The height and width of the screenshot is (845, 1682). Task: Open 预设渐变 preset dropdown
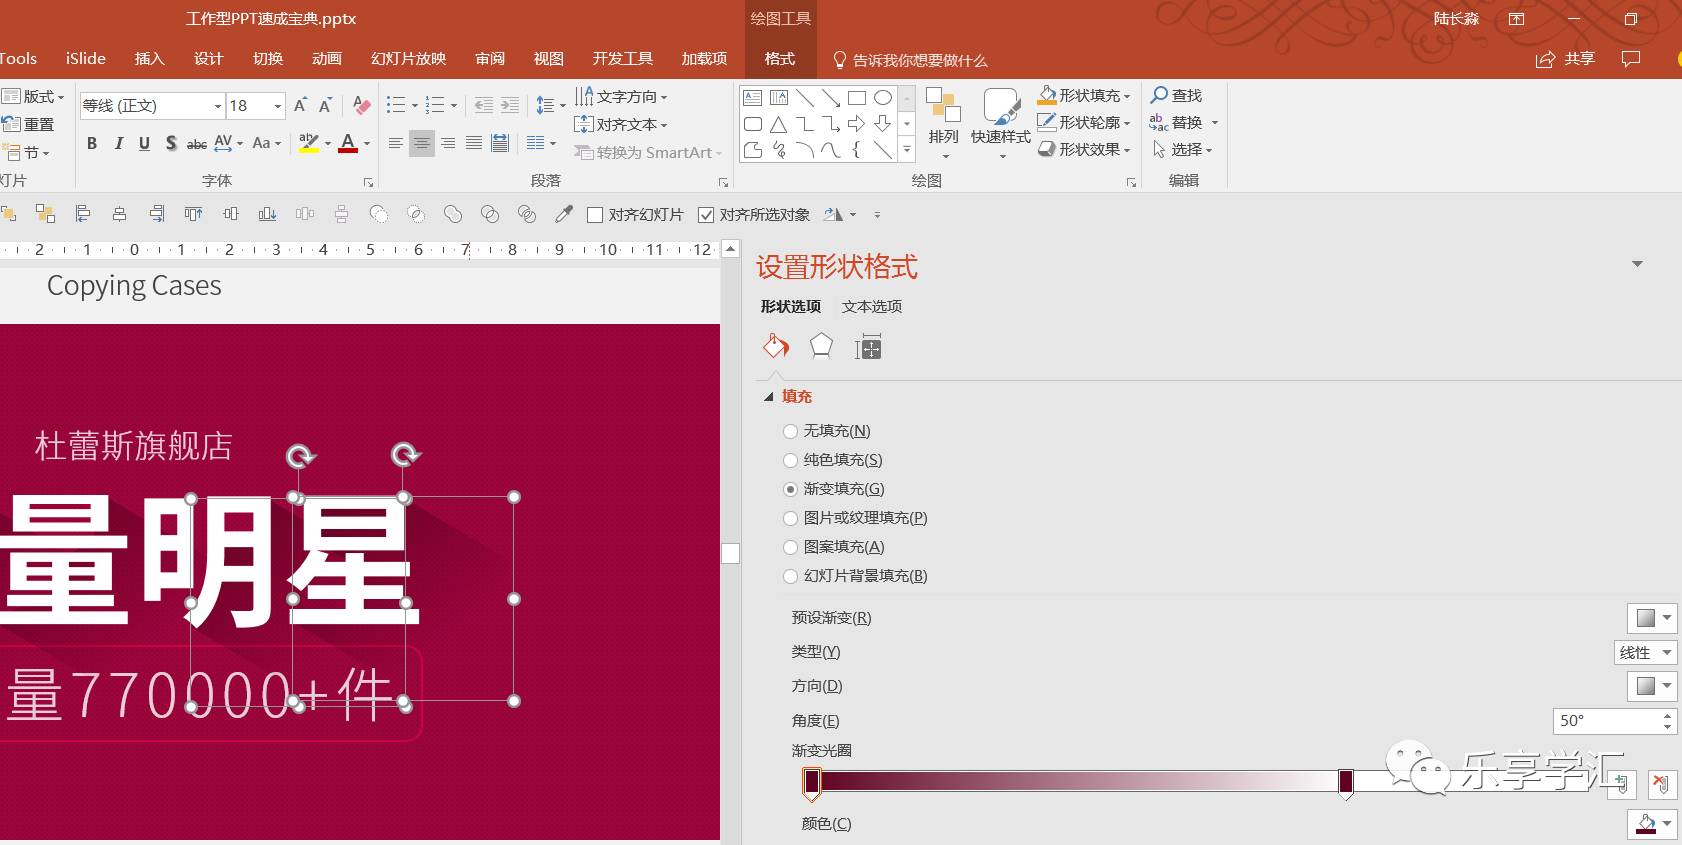(1651, 618)
